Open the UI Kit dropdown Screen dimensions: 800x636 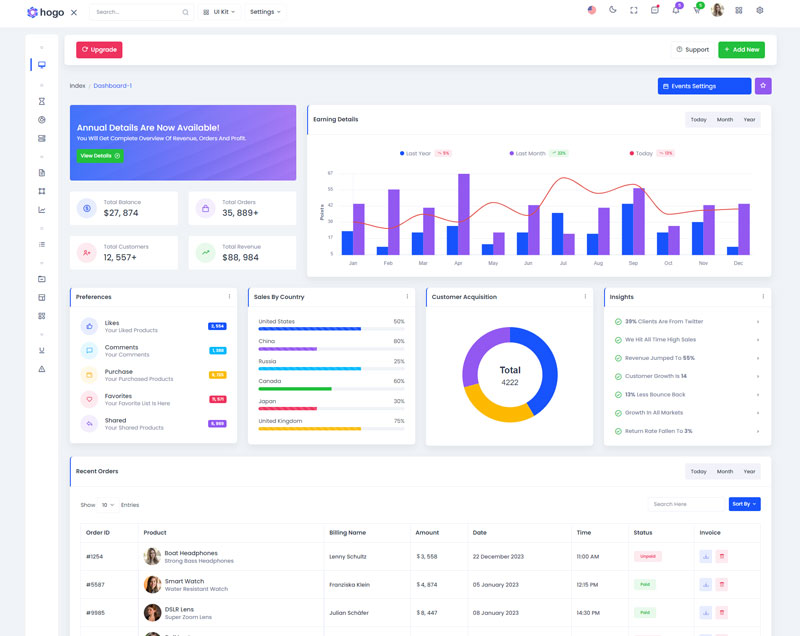pyautogui.click(x=219, y=12)
